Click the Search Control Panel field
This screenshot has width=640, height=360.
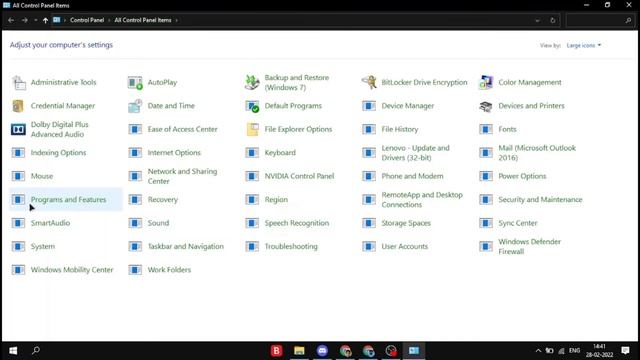[600, 20]
